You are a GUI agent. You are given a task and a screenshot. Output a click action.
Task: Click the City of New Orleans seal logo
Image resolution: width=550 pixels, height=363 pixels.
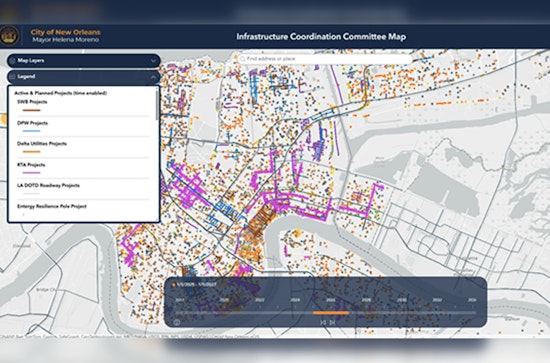[9, 35]
